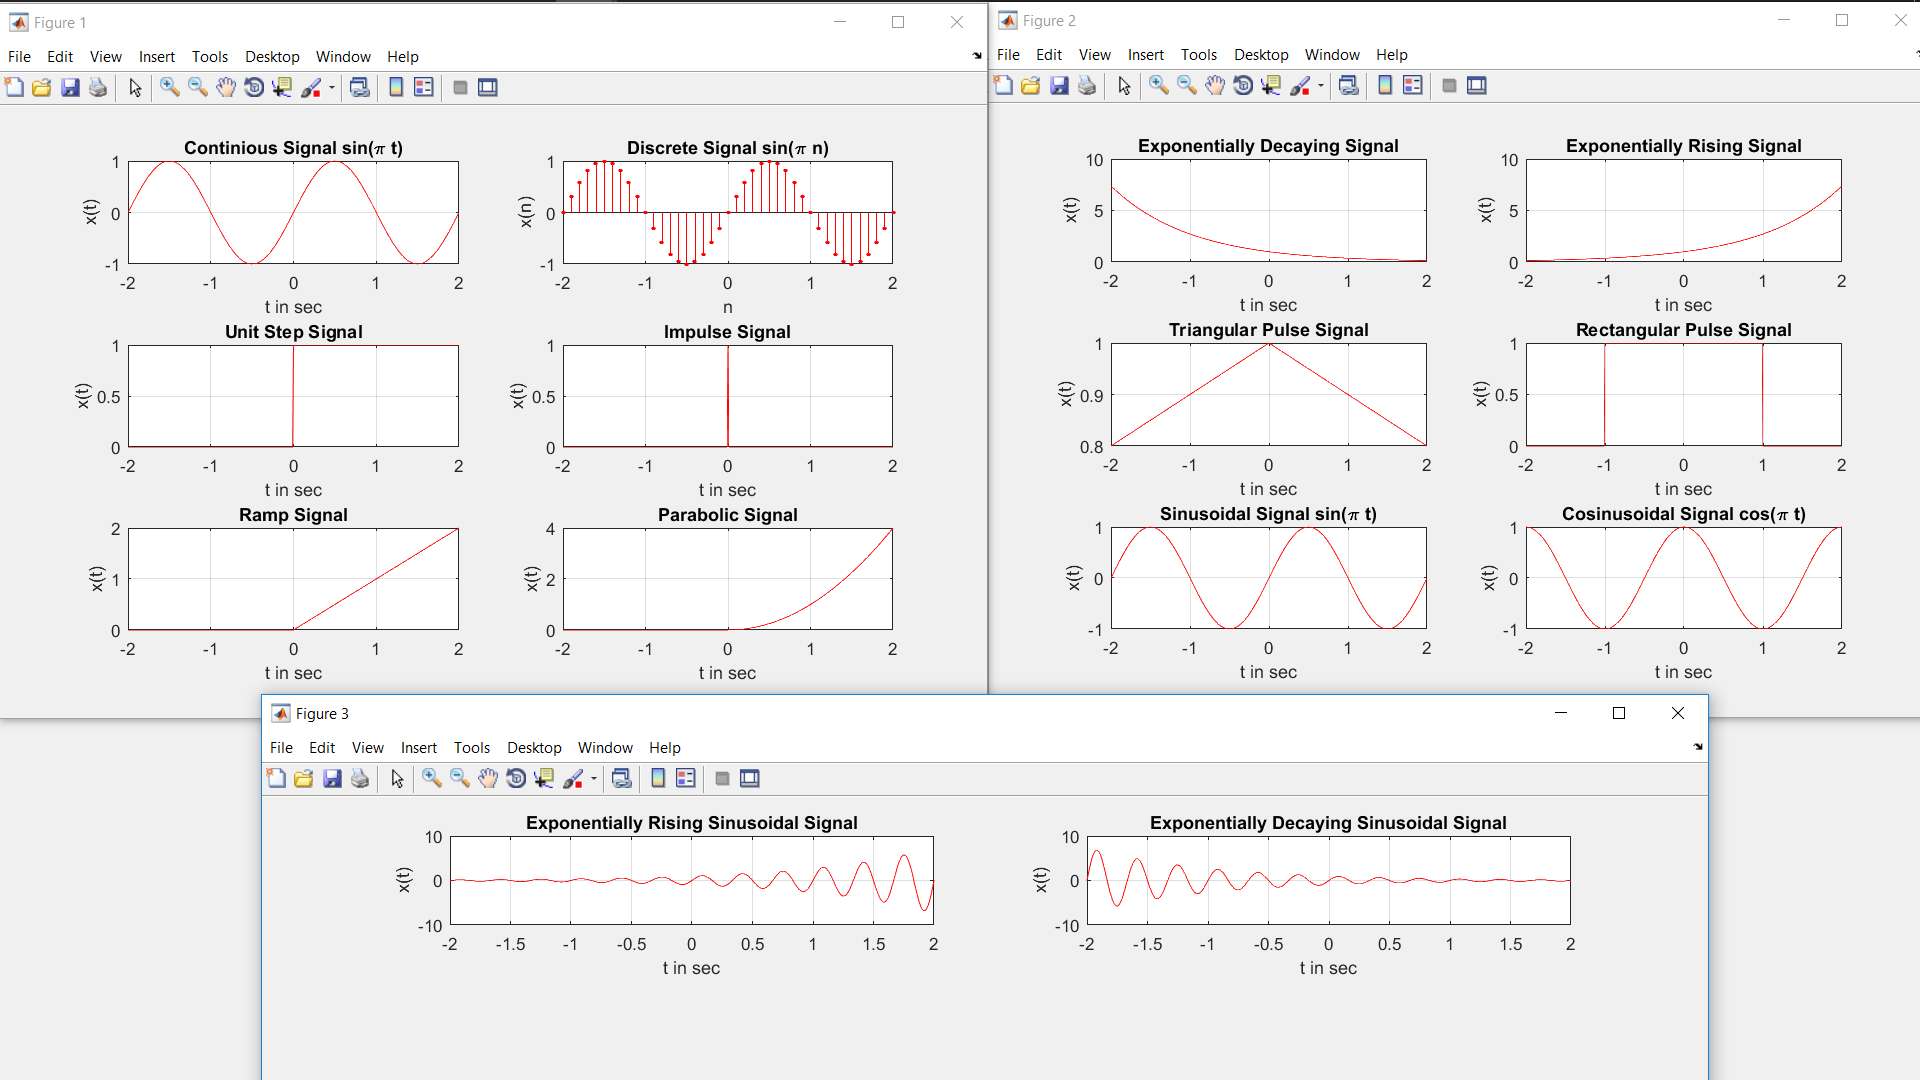The height and width of the screenshot is (1080, 1920).
Task: Enable Zoom Out tool in Figure 2
Action: tap(1187, 86)
